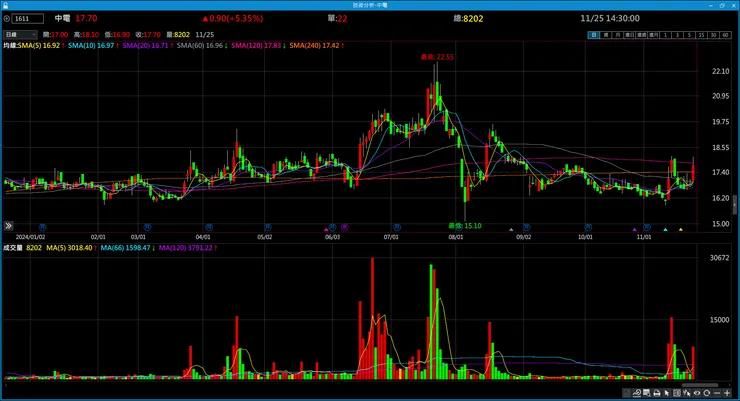Open the search icon beside stock code 1611

point(7,18)
